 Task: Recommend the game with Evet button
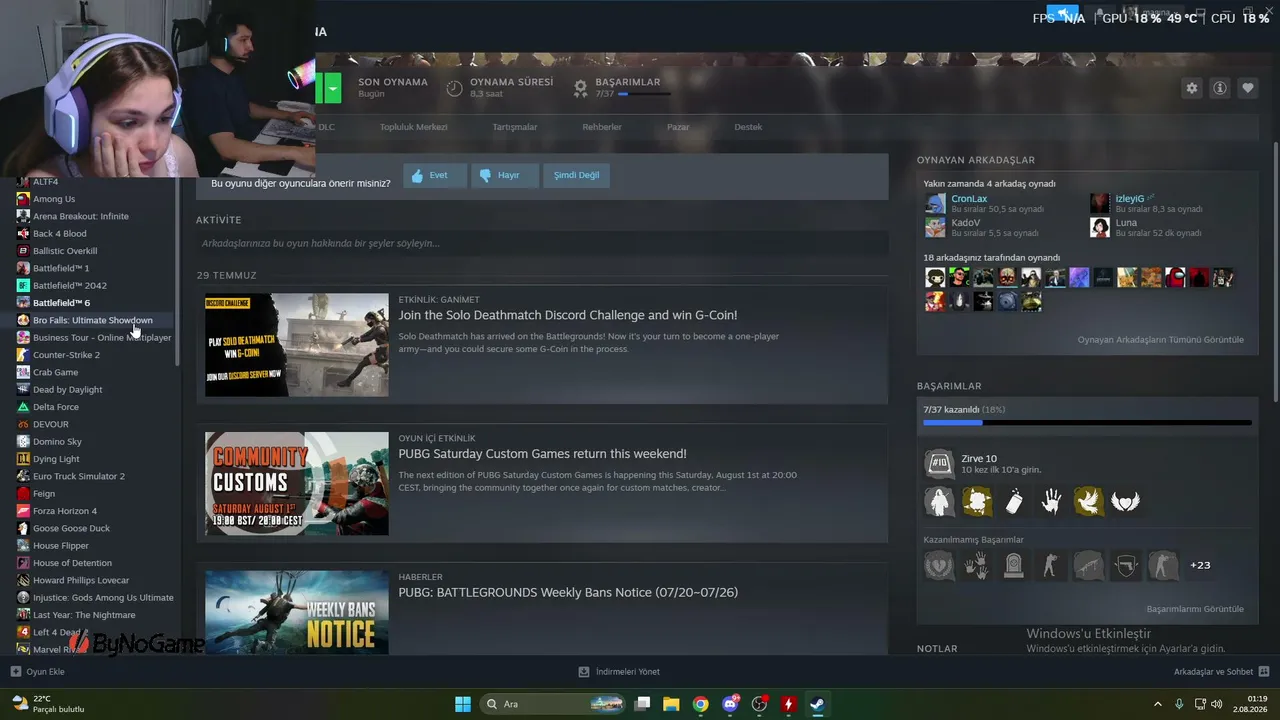click(435, 175)
